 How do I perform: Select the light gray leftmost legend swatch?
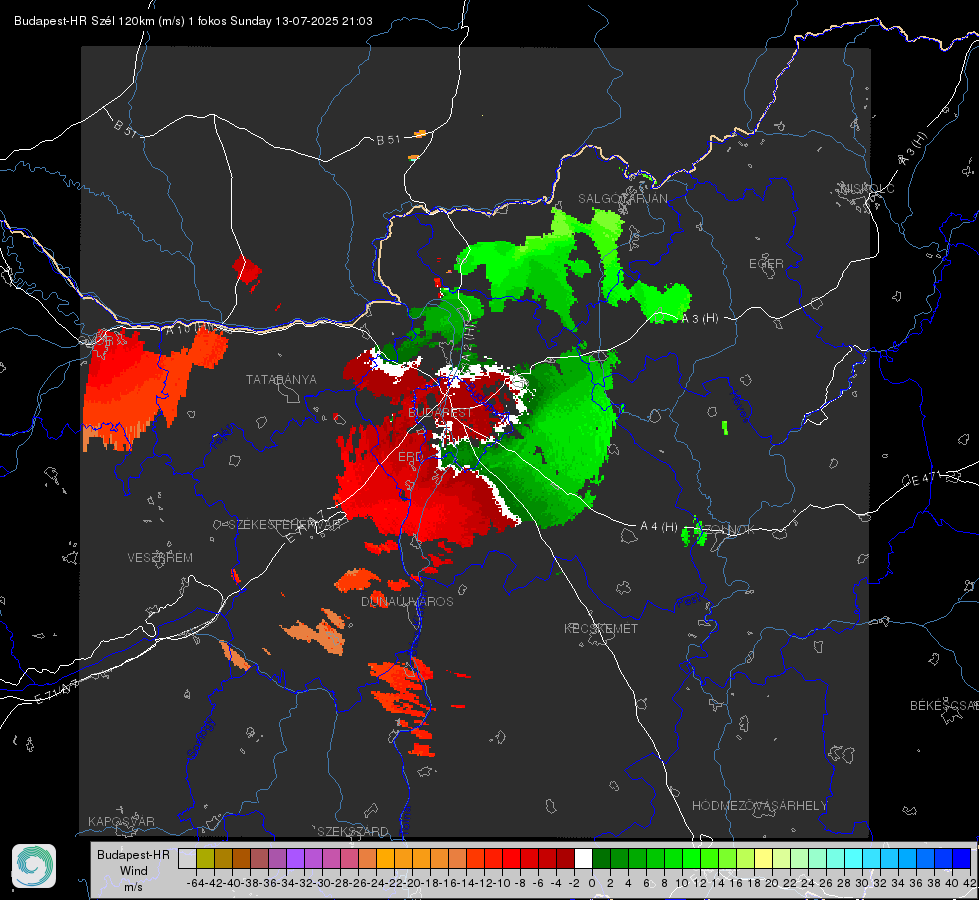(187, 858)
